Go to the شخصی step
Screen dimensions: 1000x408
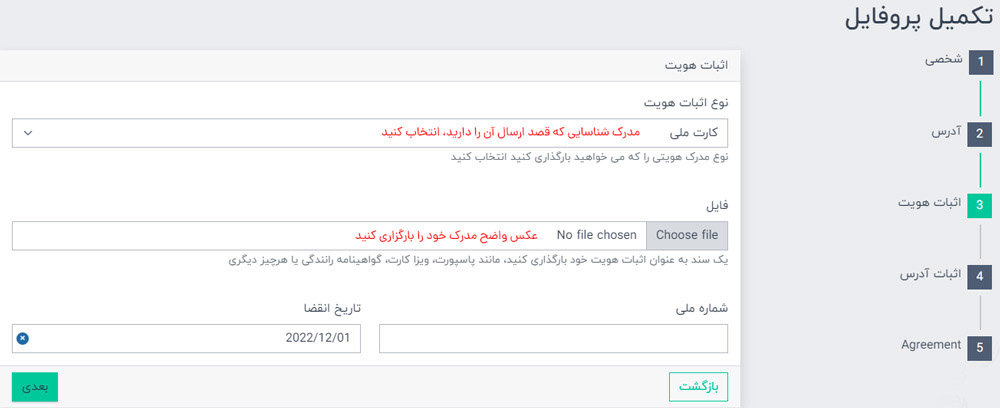944,60
